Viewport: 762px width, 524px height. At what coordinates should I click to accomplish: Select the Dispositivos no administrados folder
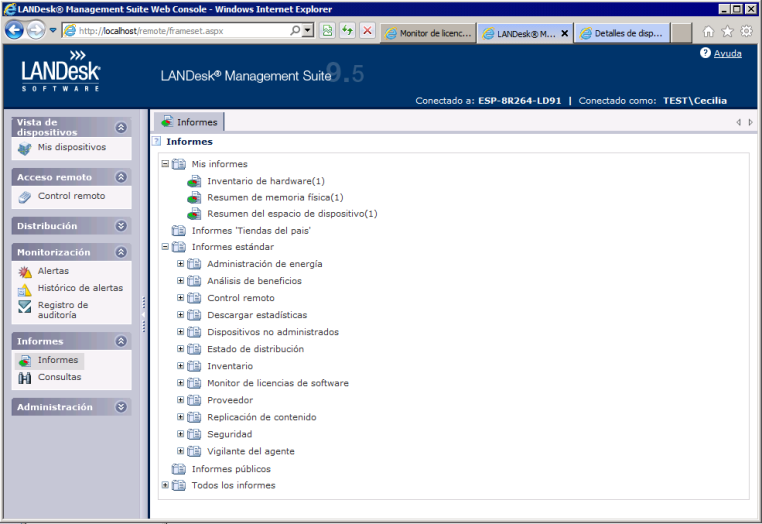[273, 332]
